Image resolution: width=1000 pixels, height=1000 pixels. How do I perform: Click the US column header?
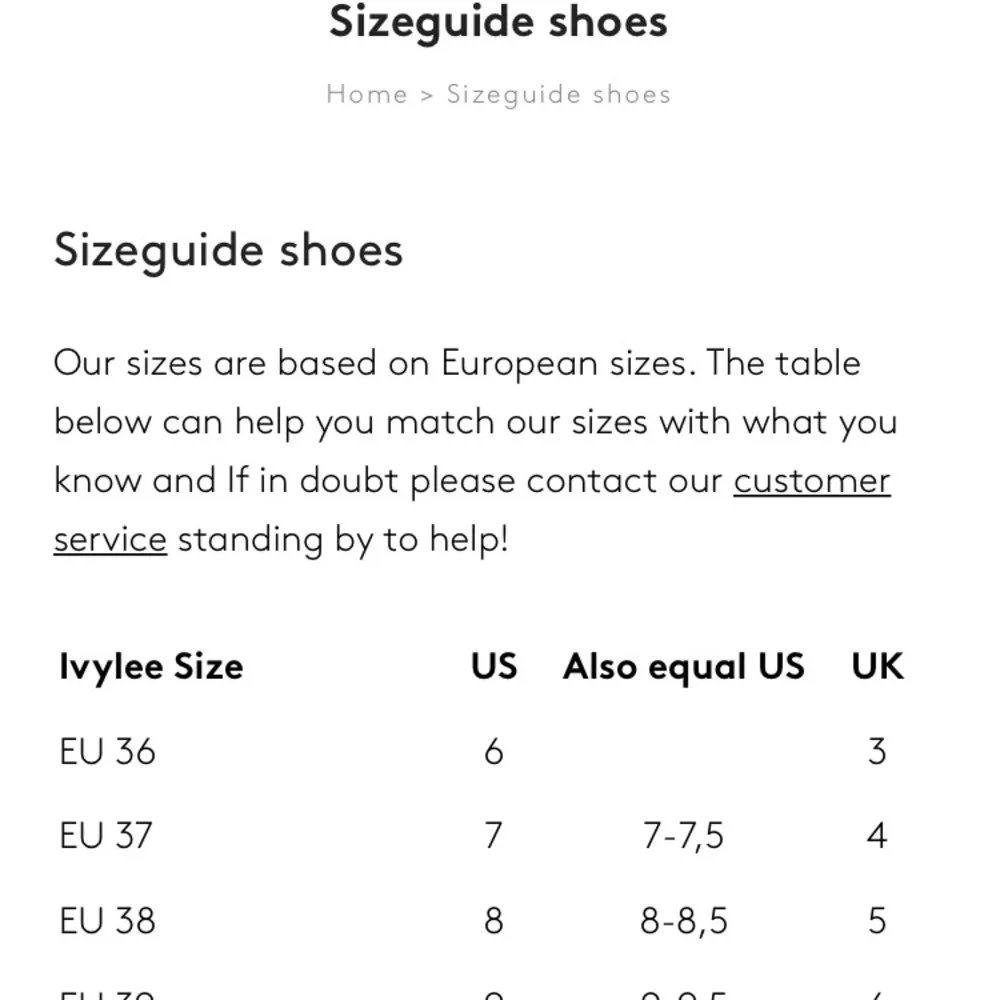pyautogui.click(x=494, y=666)
